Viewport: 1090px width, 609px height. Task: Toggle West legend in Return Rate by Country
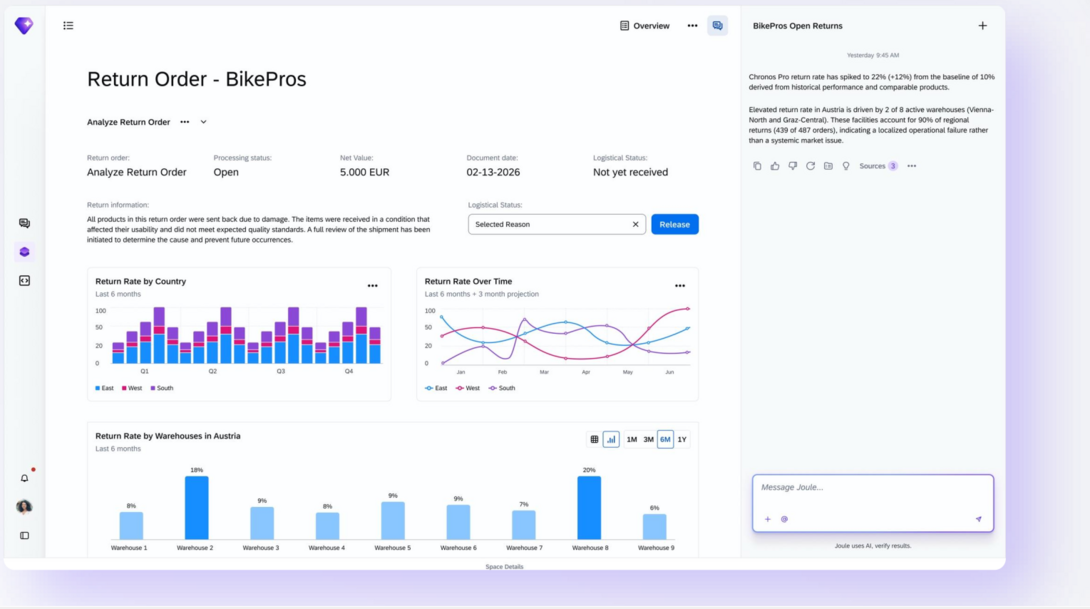click(x=132, y=388)
